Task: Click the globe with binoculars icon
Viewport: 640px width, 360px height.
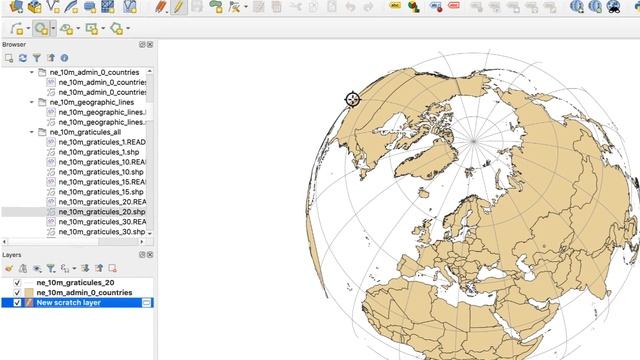Action: pos(613,7)
